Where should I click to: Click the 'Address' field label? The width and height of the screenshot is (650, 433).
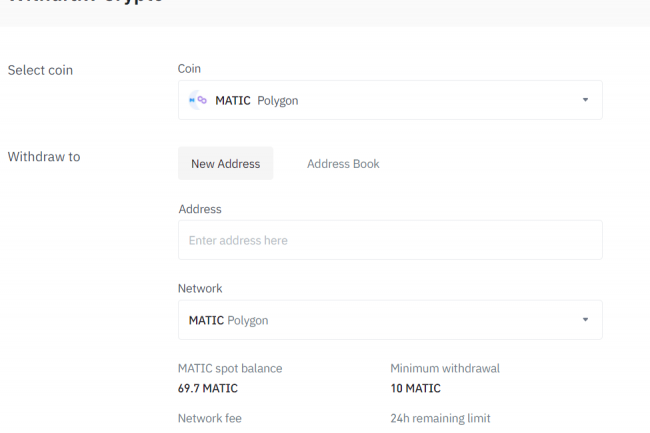[x=200, y=209]
